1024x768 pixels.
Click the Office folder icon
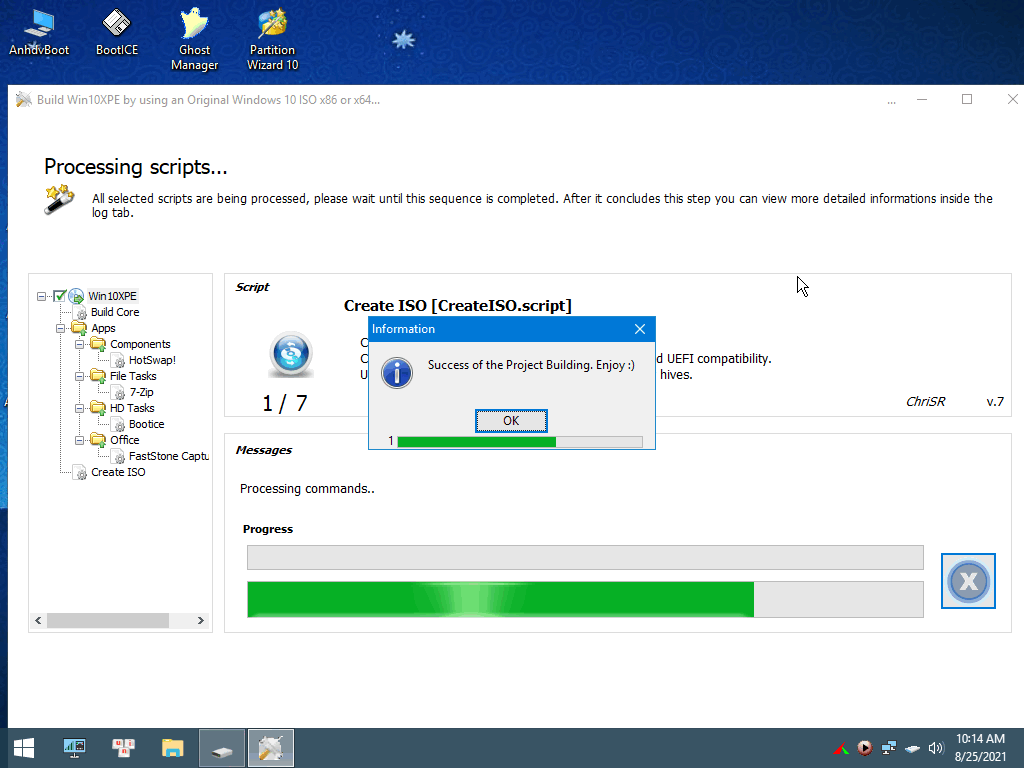98,440
